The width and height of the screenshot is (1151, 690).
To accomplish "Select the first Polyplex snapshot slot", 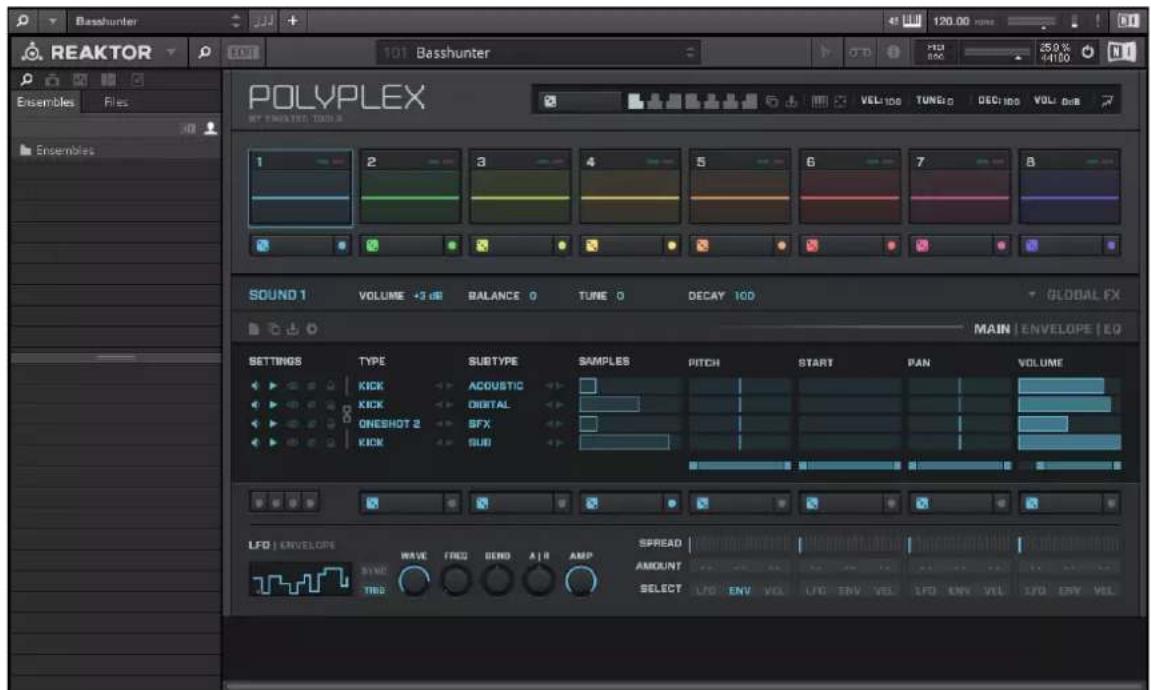I will (636, 101).
